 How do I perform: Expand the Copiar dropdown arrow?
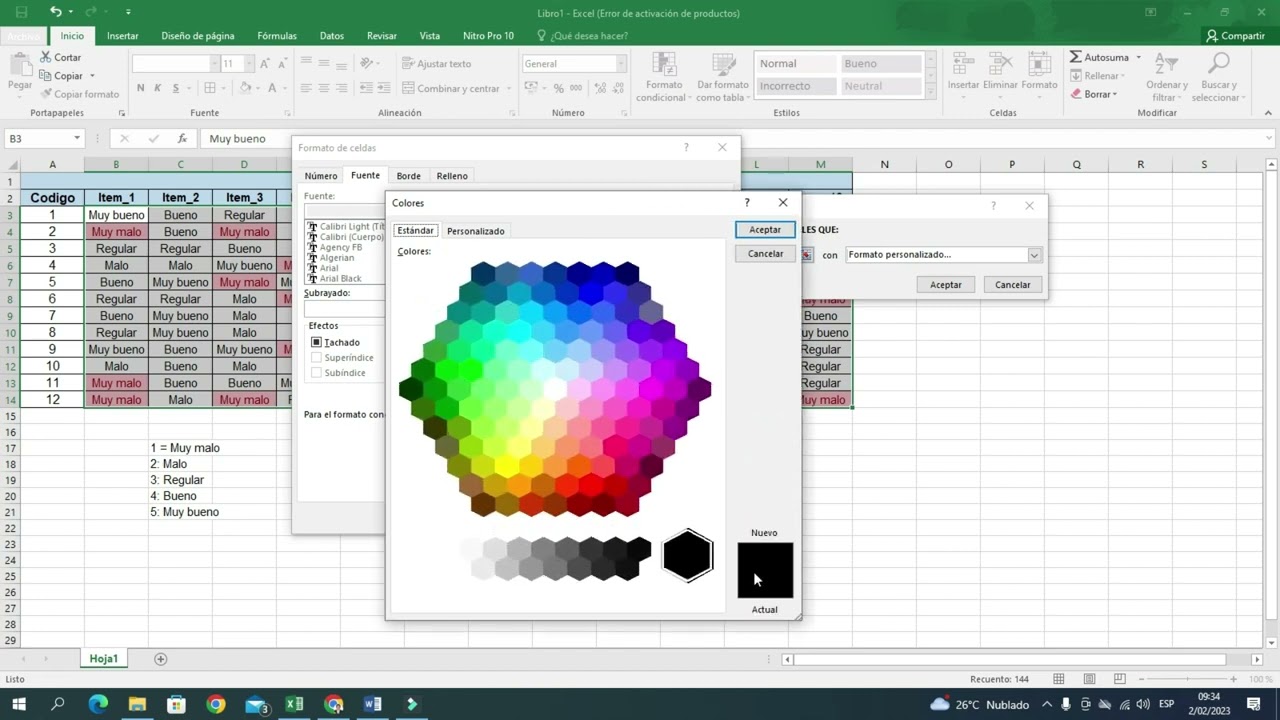pyautogui.click(x=92, y=76)
